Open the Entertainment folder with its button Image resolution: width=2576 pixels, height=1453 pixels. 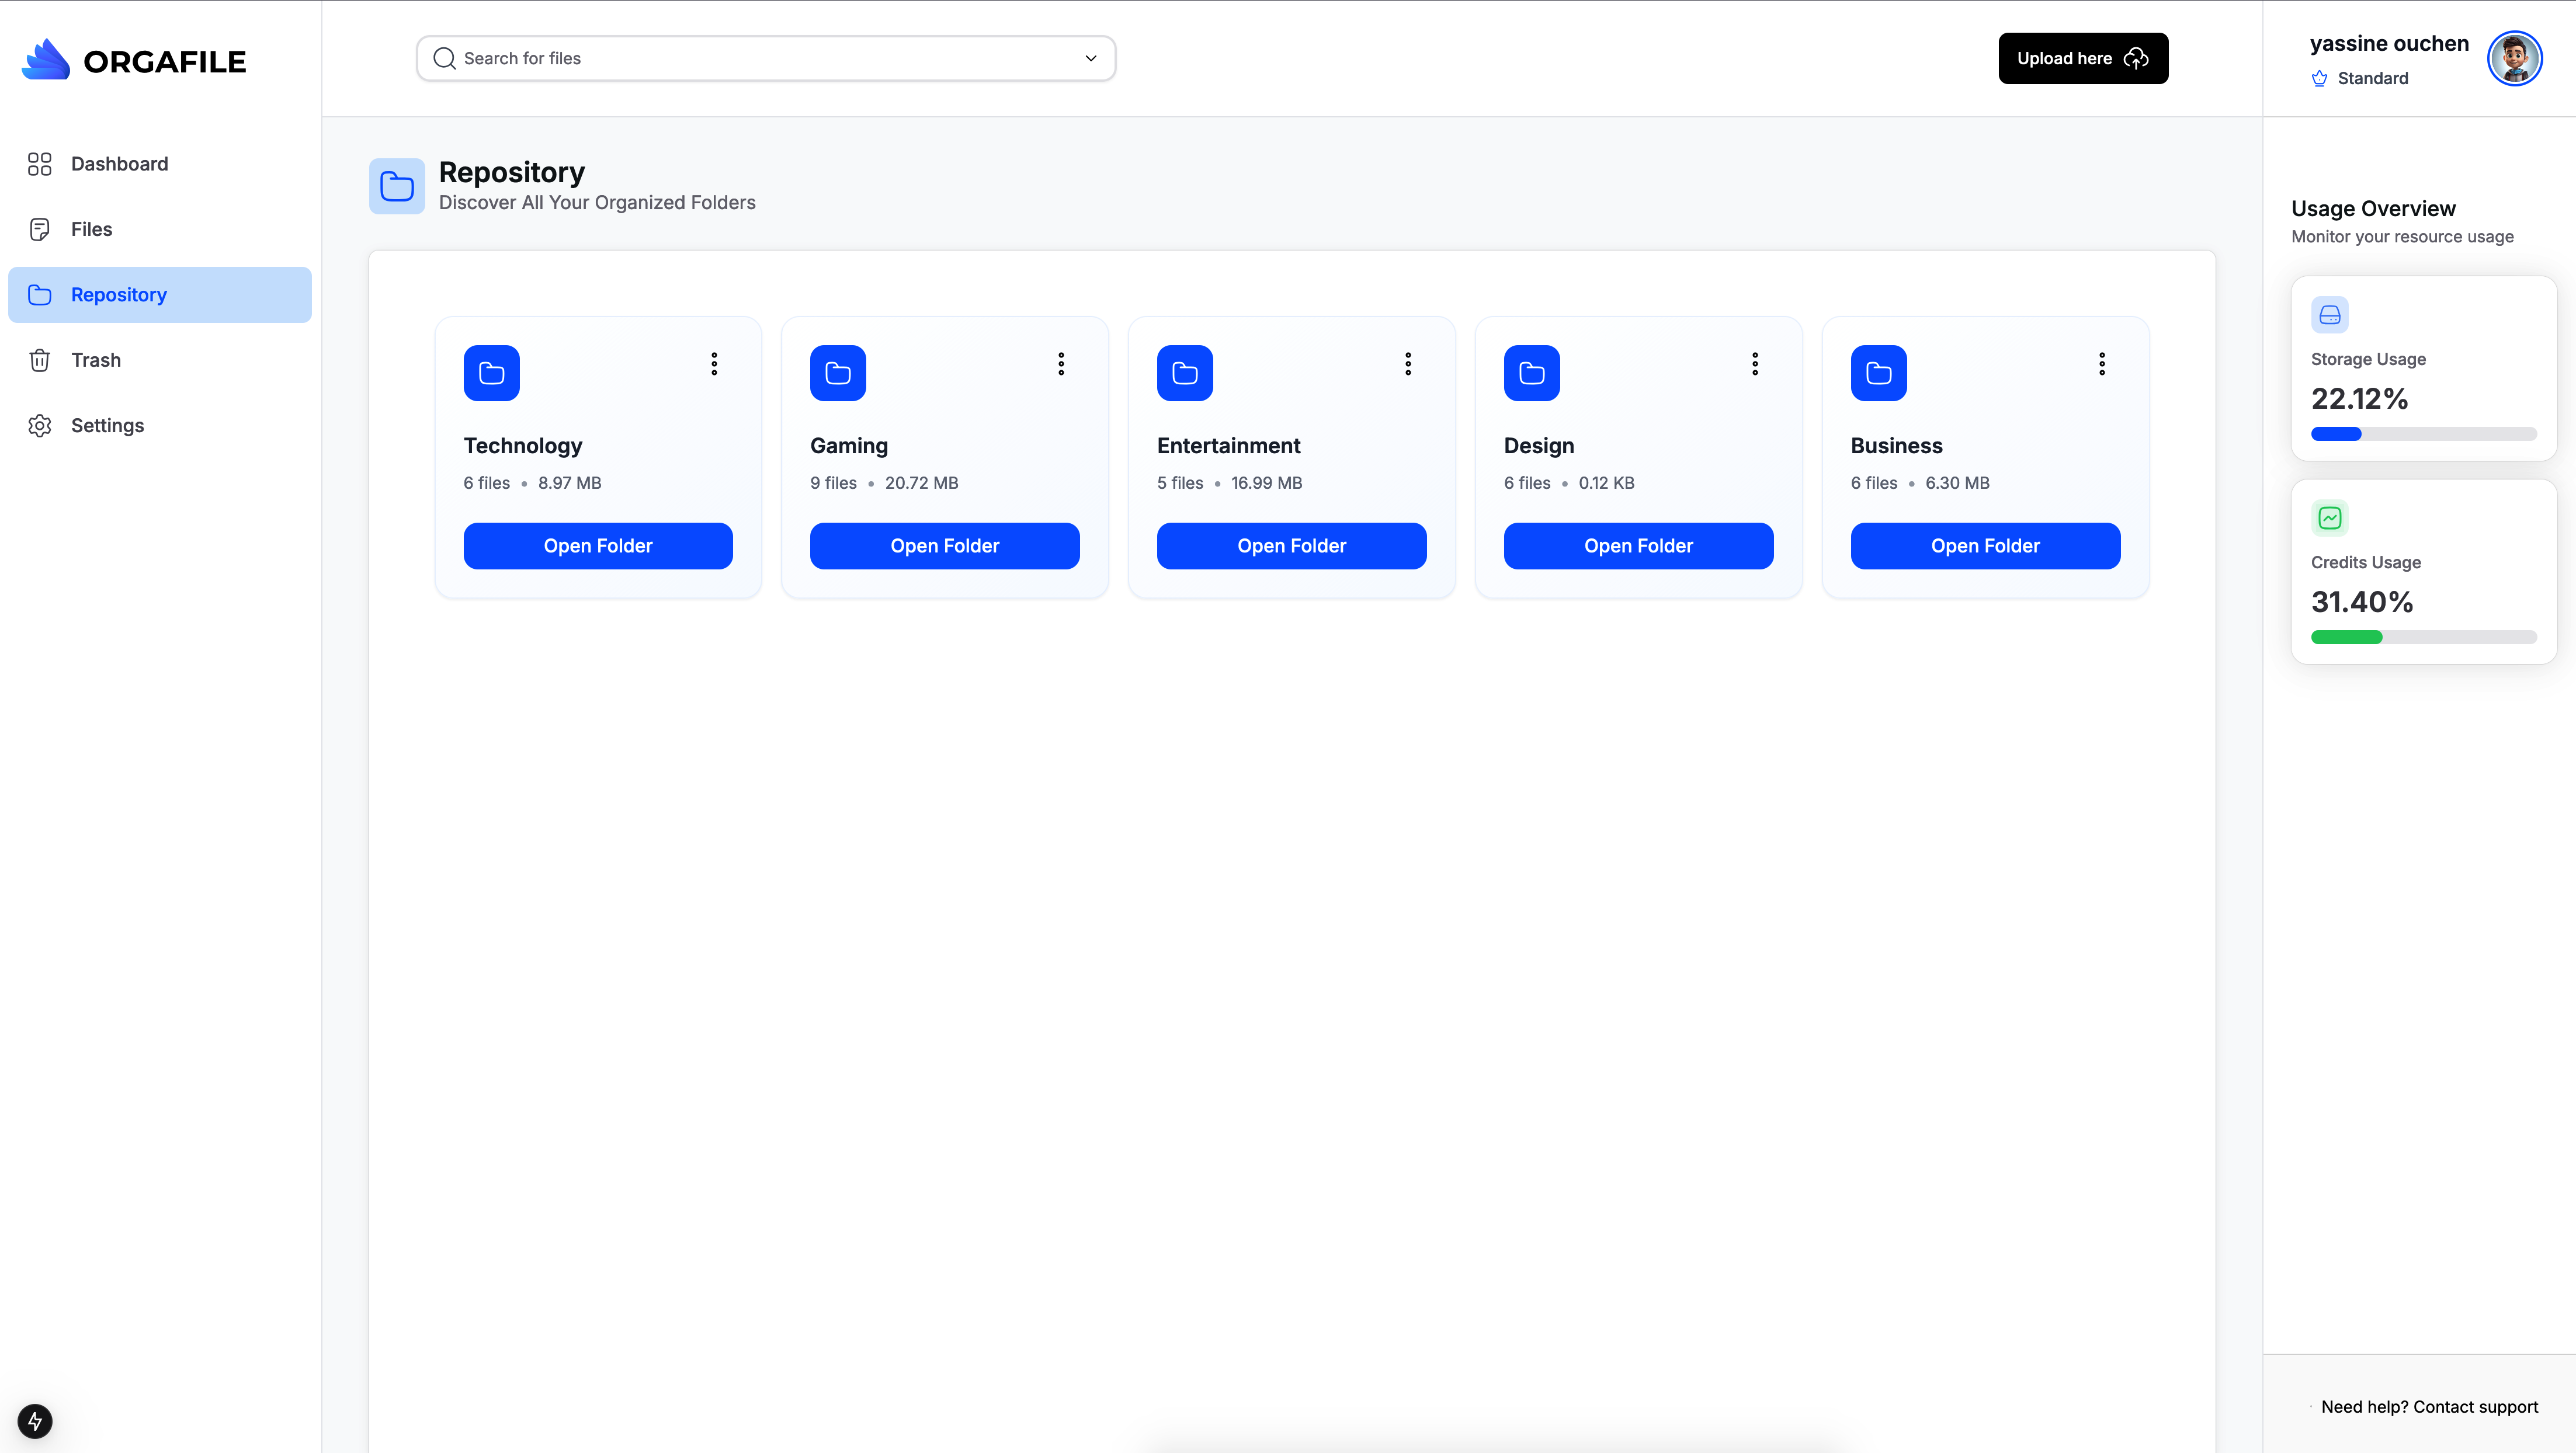1291,546
